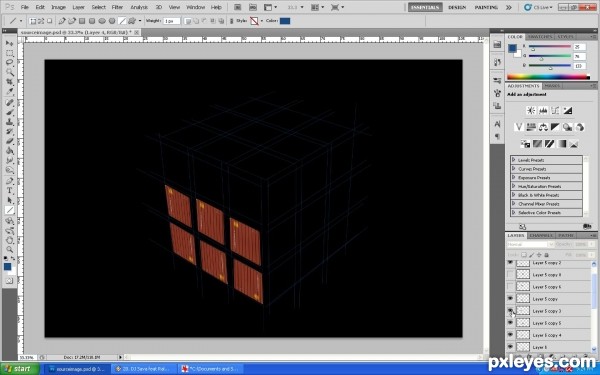Select the Pen tool
This screenshot has width=600, height=375.
coord(10,181)
